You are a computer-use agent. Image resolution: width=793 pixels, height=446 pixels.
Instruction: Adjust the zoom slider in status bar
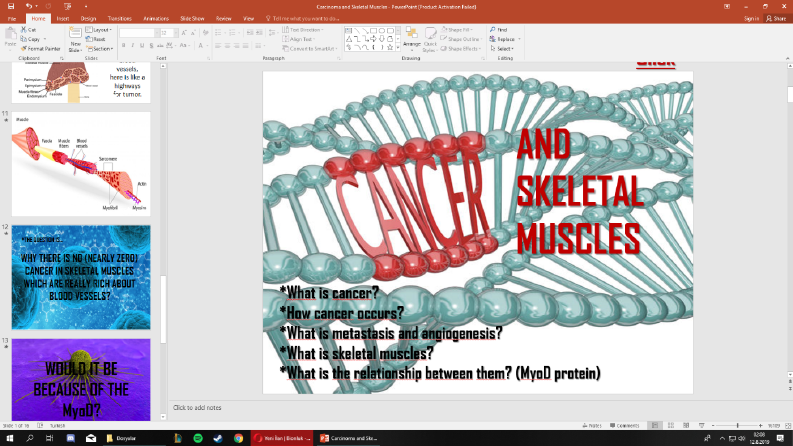click(x=737, y=426)
